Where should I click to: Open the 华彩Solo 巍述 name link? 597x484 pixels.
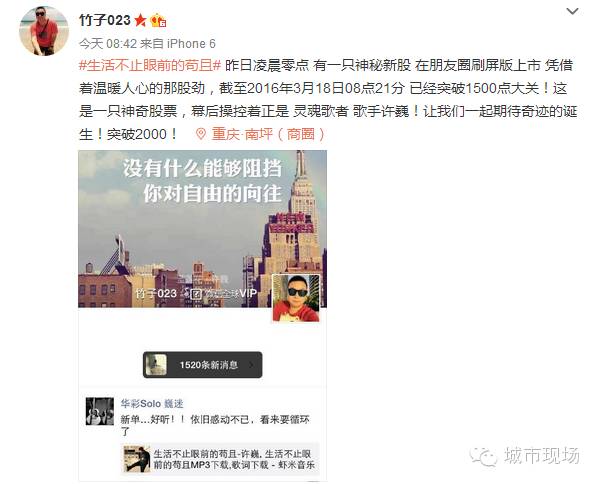(152, 403)
